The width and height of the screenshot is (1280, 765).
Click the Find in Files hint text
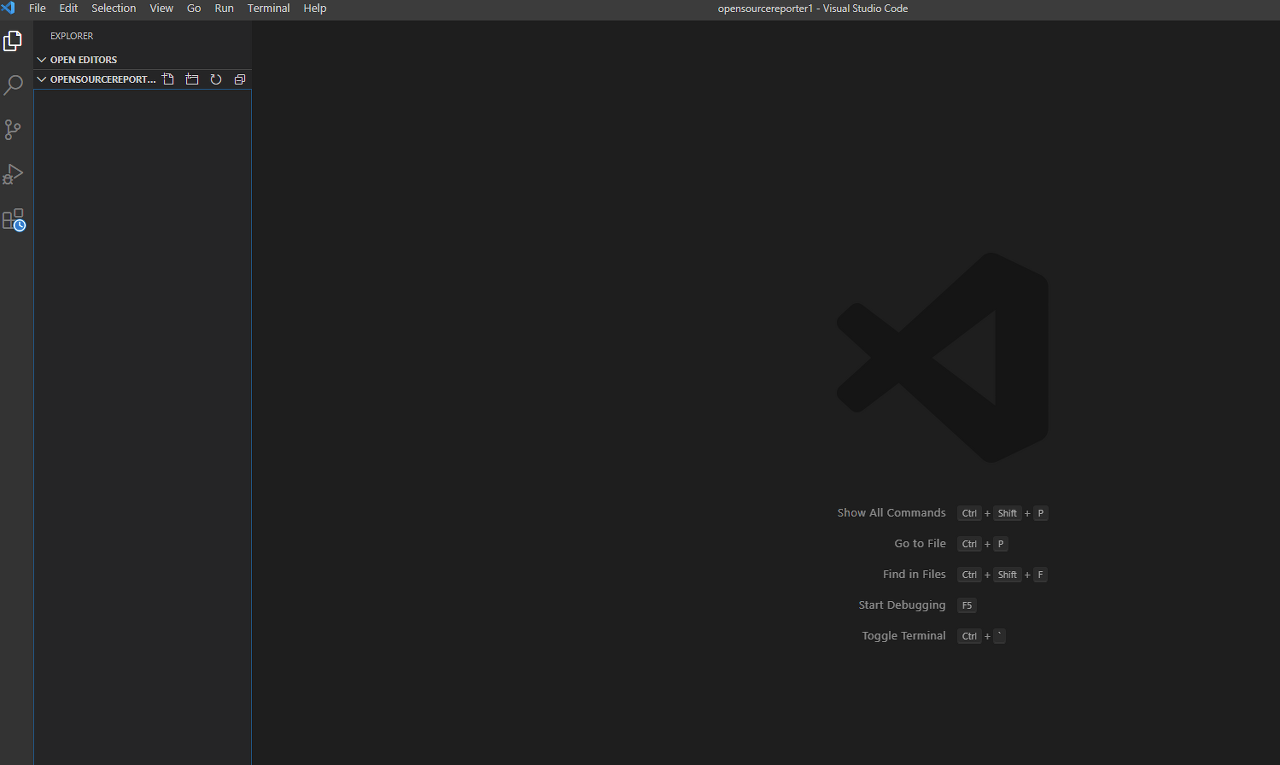[x=914, y=575]
